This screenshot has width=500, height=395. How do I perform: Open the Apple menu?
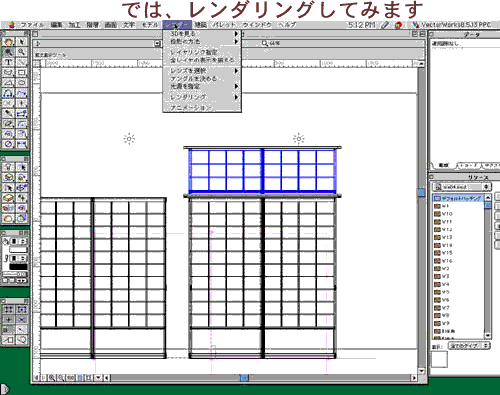[11, 25]
